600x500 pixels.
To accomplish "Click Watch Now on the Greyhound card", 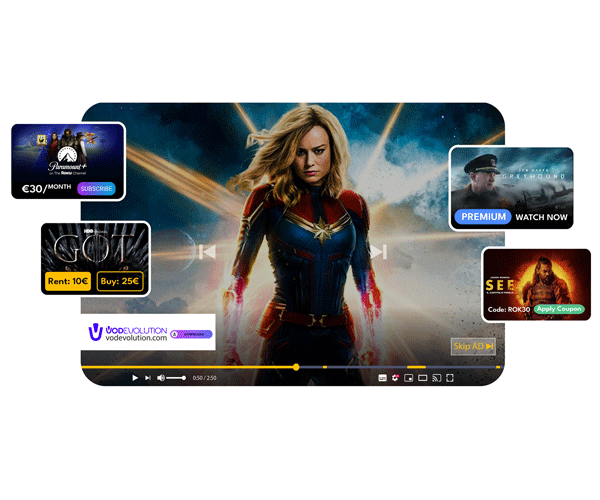I will tap(541, 217).
